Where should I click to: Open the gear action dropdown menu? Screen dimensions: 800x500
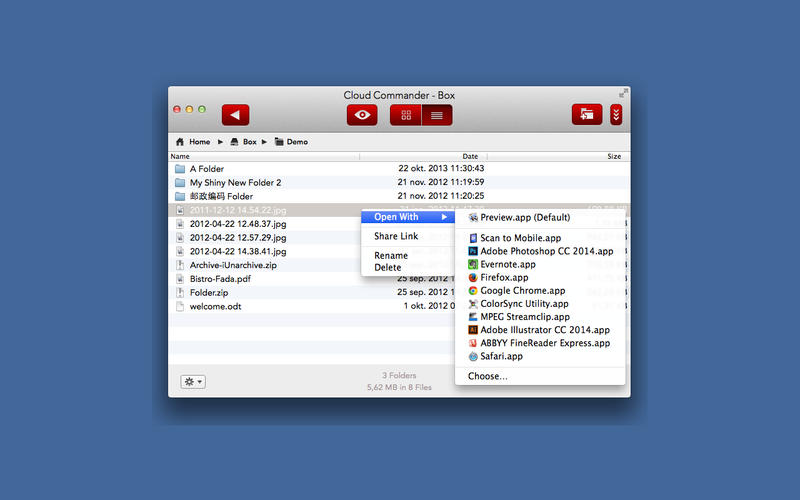click(192, 382)
